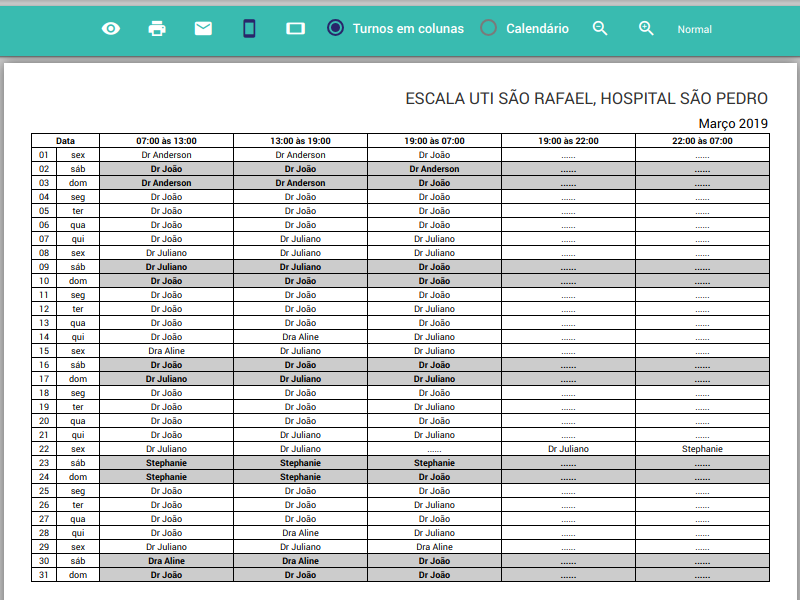Click 'Dra Aline' in day 28 afternoon shift
Screen dimensions: 800x600
[301, 533]
